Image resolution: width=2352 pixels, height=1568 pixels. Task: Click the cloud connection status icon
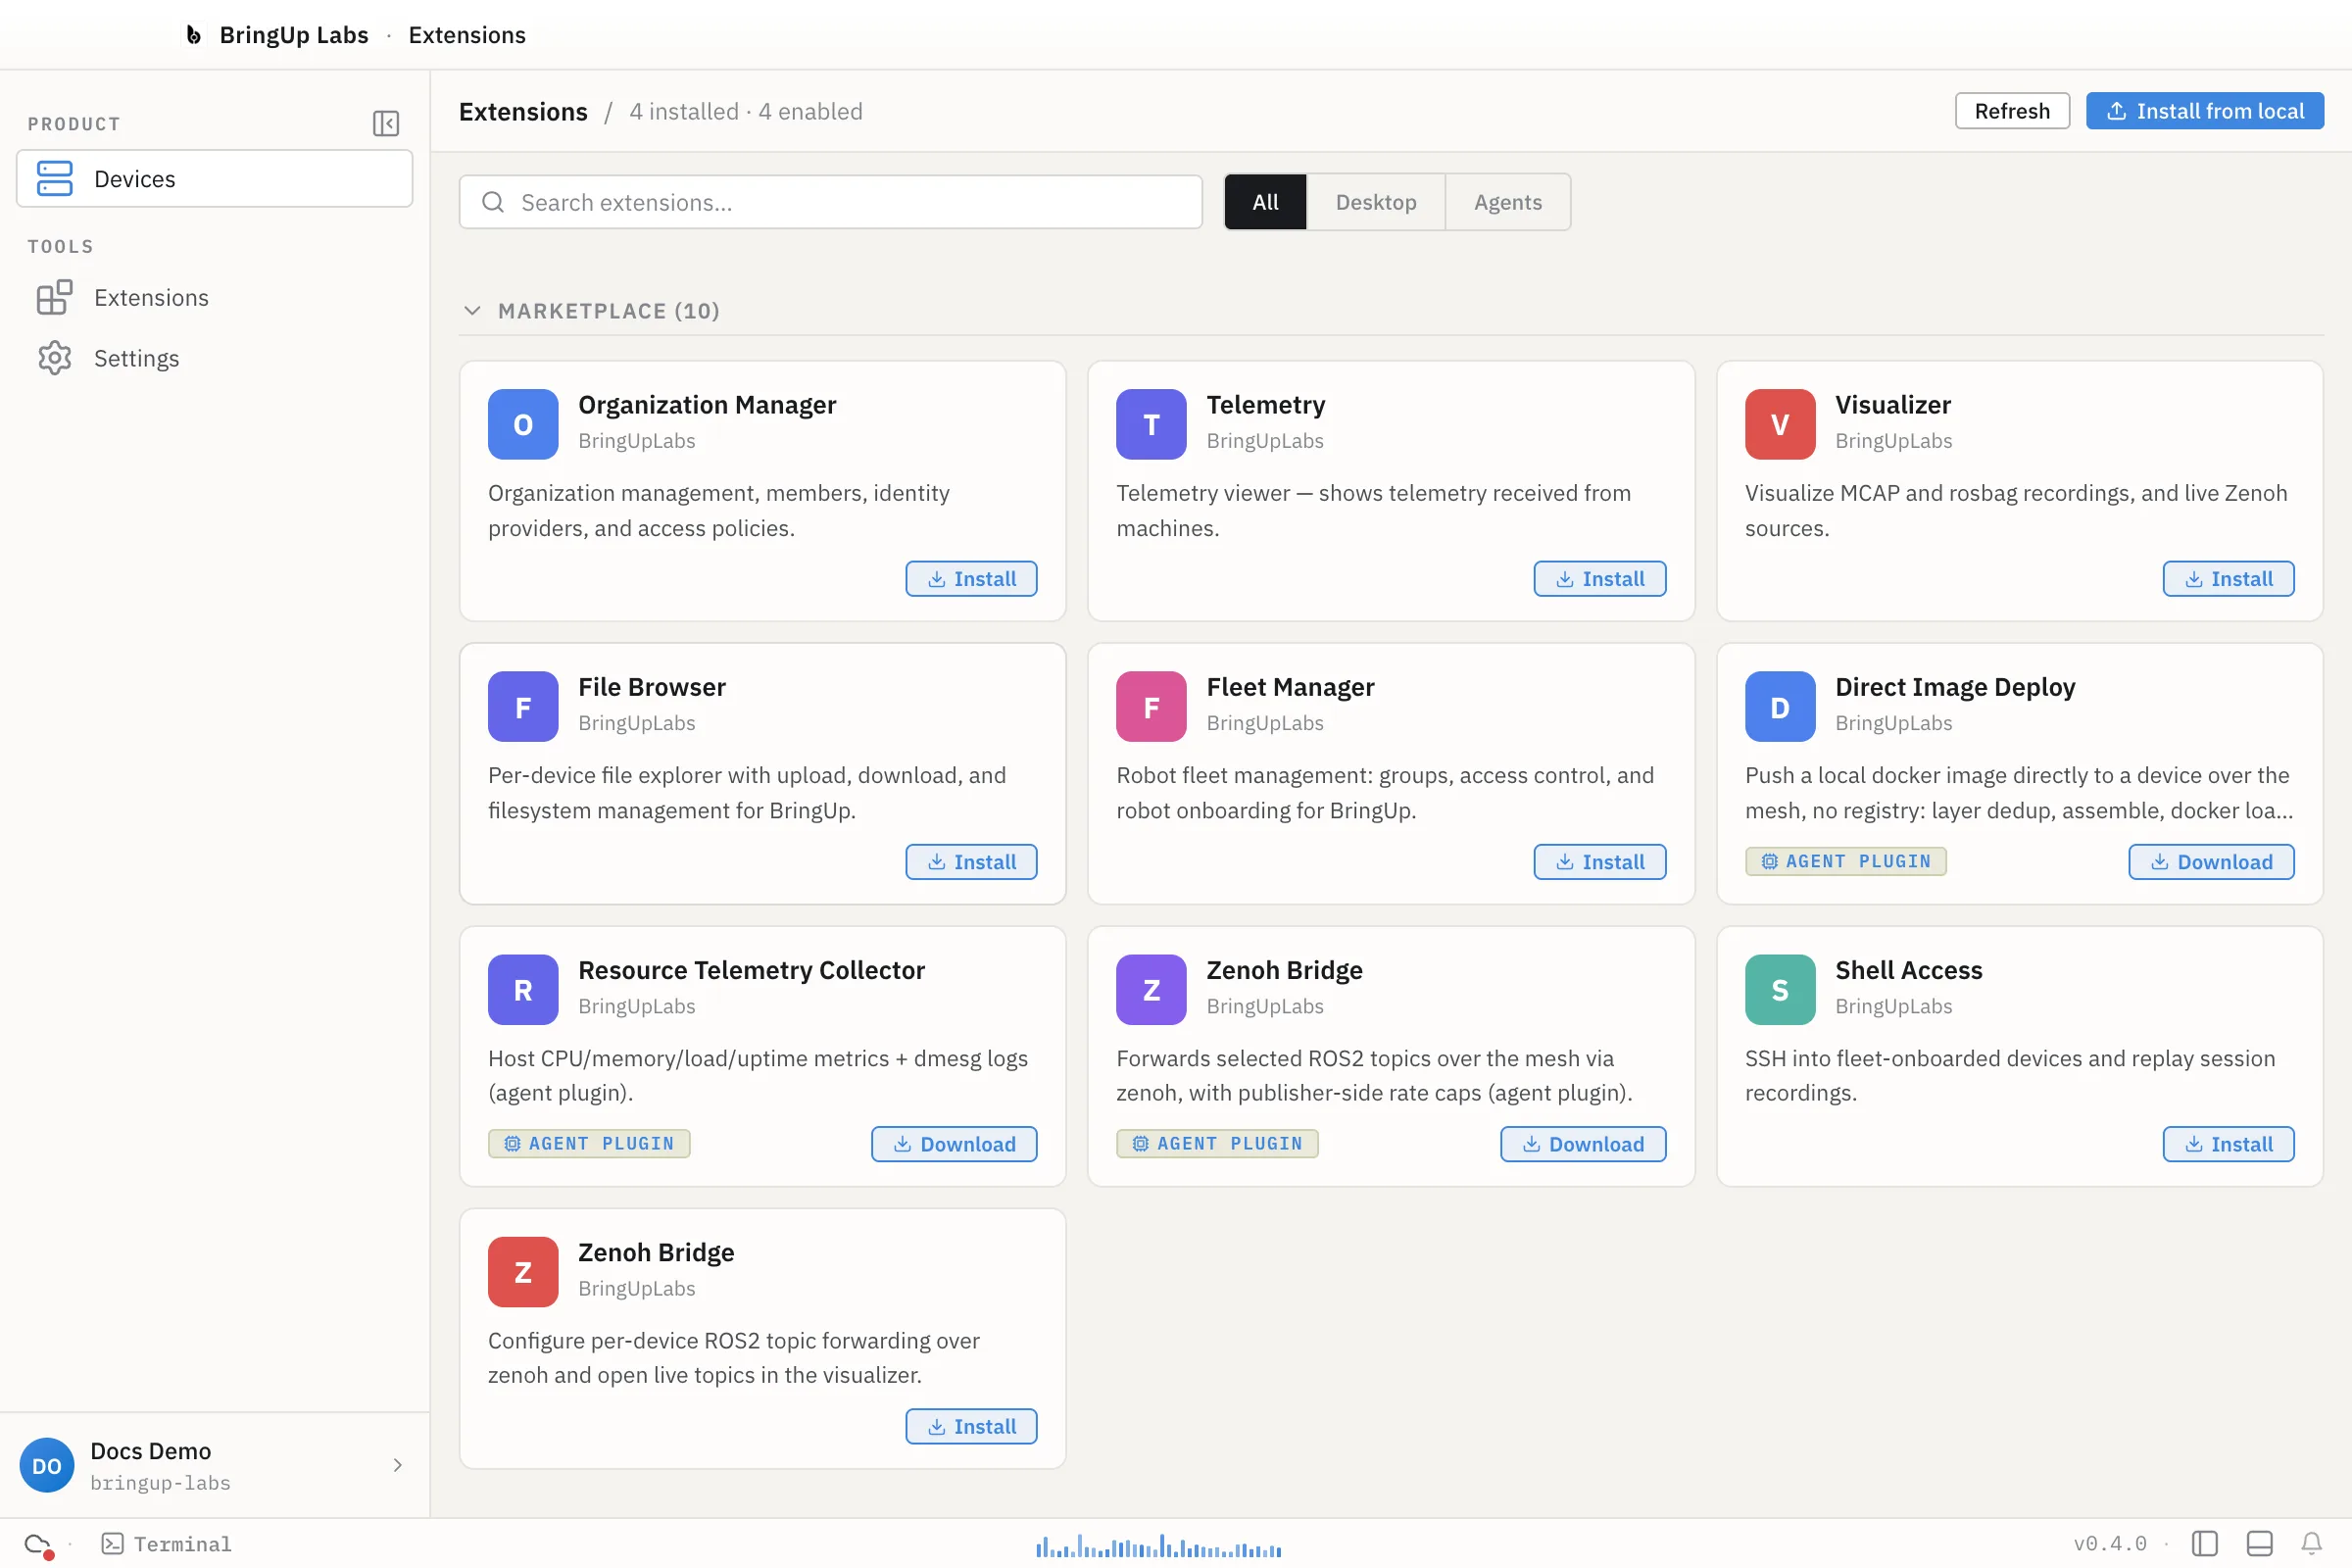[38, 1544]
